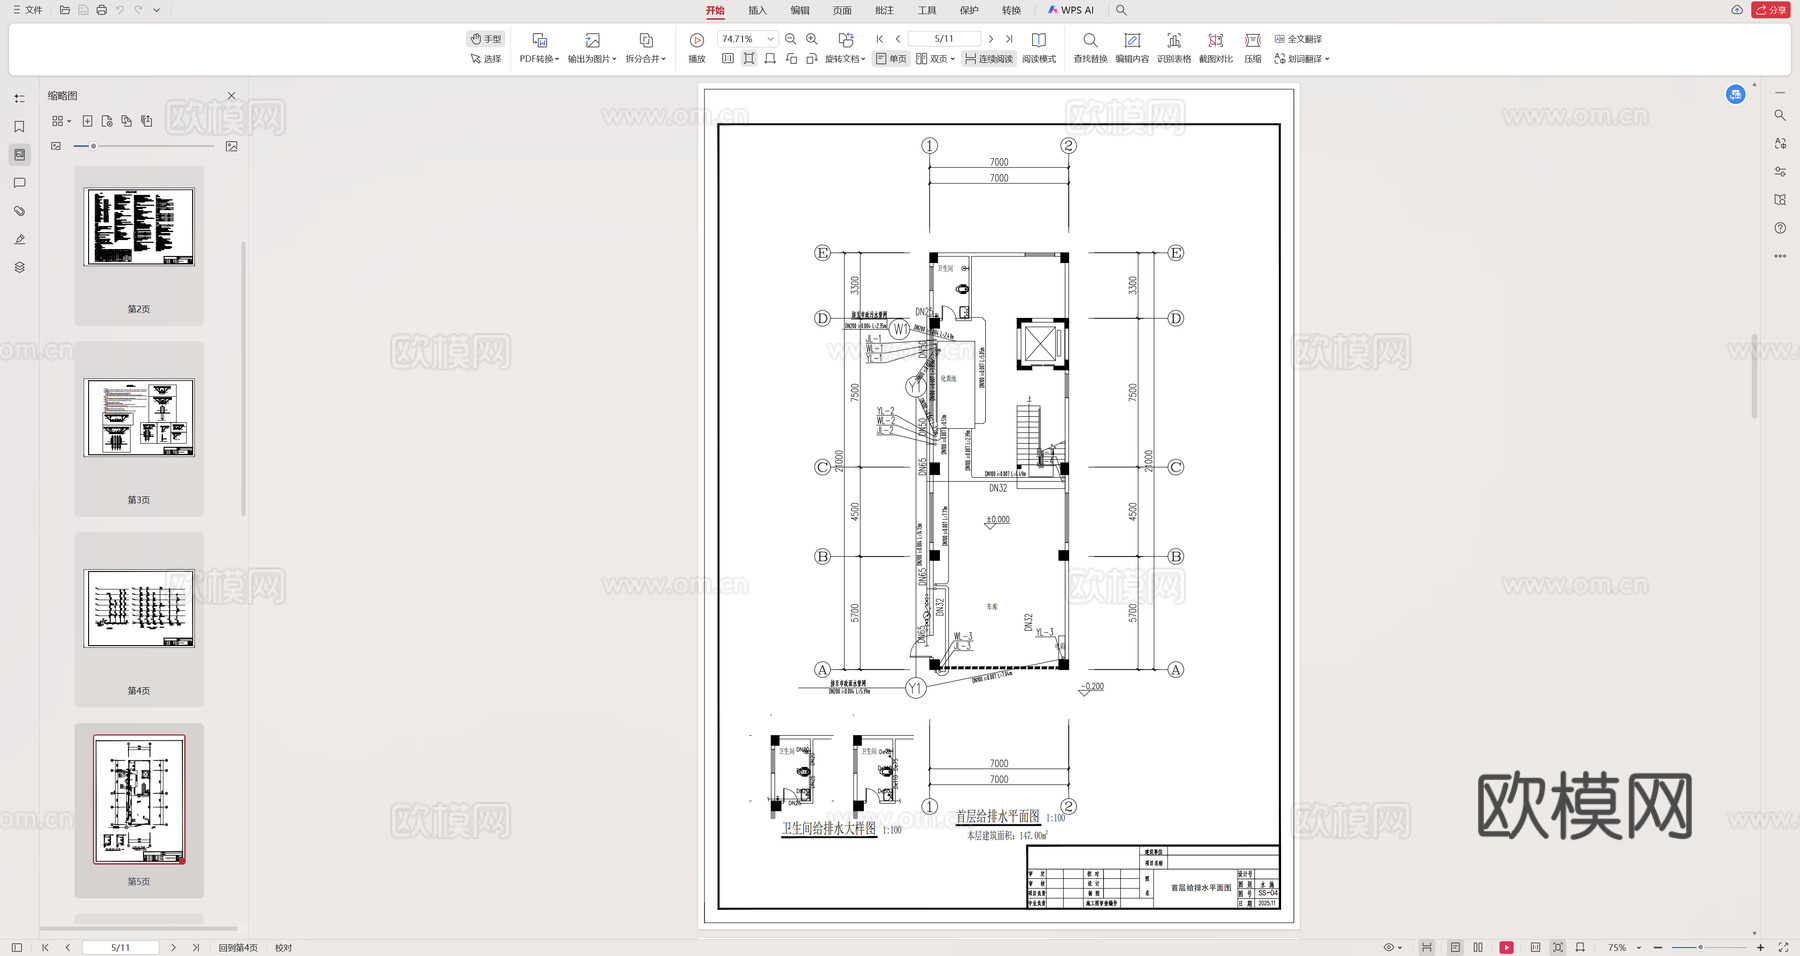Open the WPS AI tab
Image resolution: width=1800 pixels, height=956 pixels.
coord(1071,10)
